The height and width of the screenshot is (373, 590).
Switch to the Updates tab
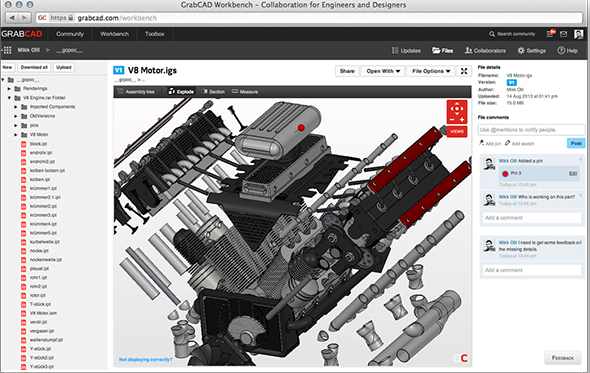point(406,50)
